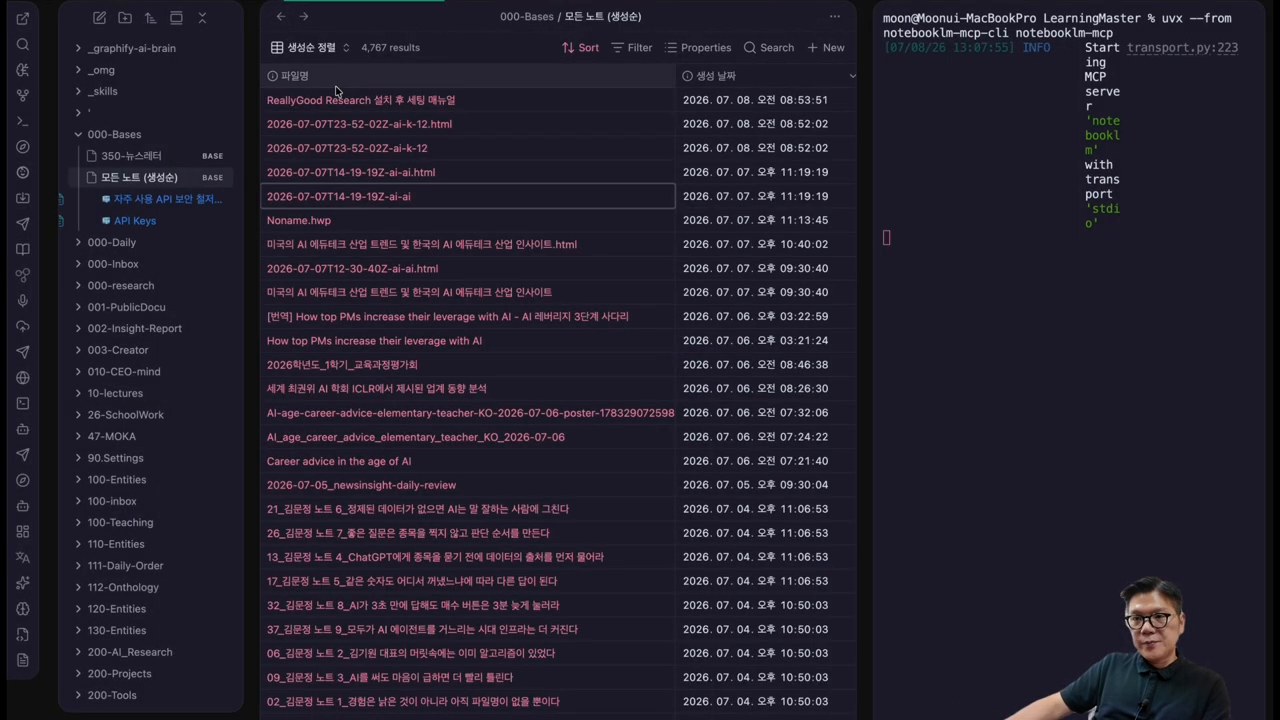Navigate forward in the note pane
The width and height of the screenshot is (1280, 720).
pyautogui.click(x=304, y=16)
